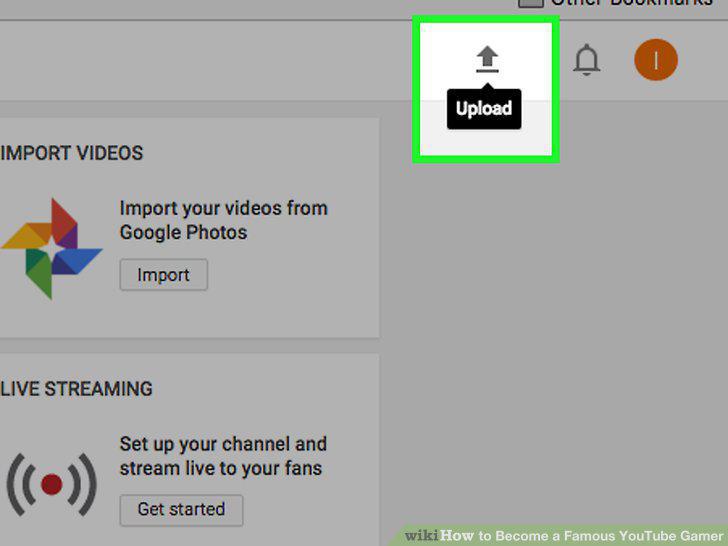
Task: Click the Get started button
Action: click(x=181, y=510)
